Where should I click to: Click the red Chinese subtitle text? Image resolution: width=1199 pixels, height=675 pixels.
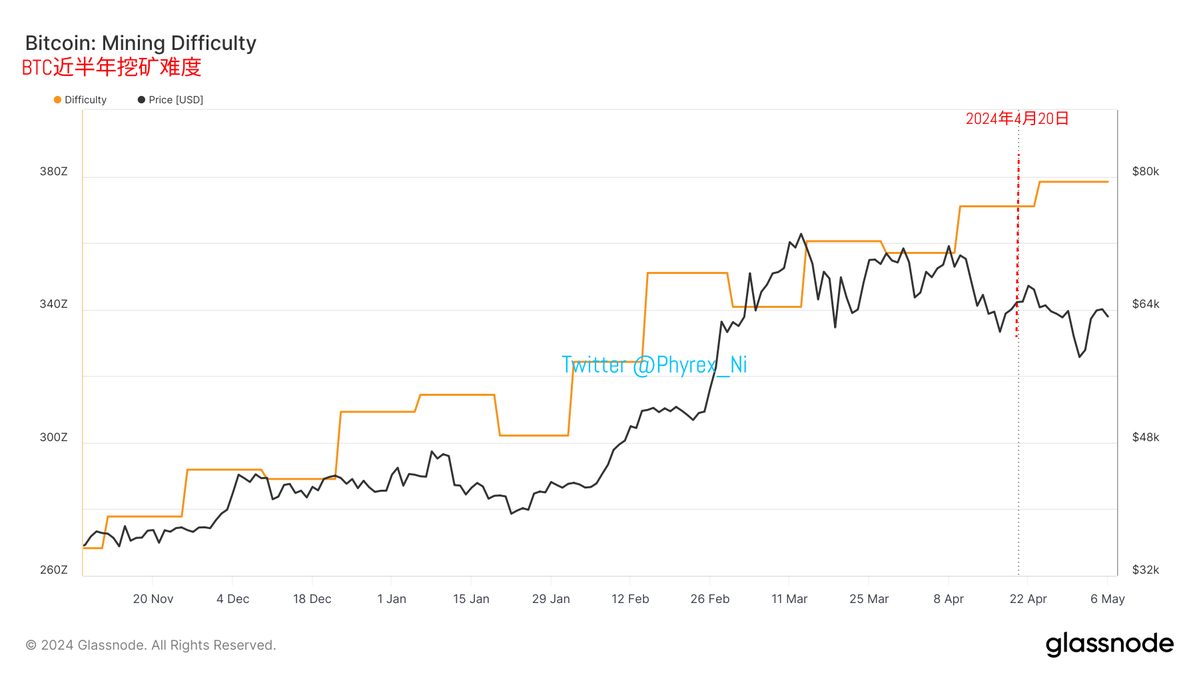[x=112, y=68]
